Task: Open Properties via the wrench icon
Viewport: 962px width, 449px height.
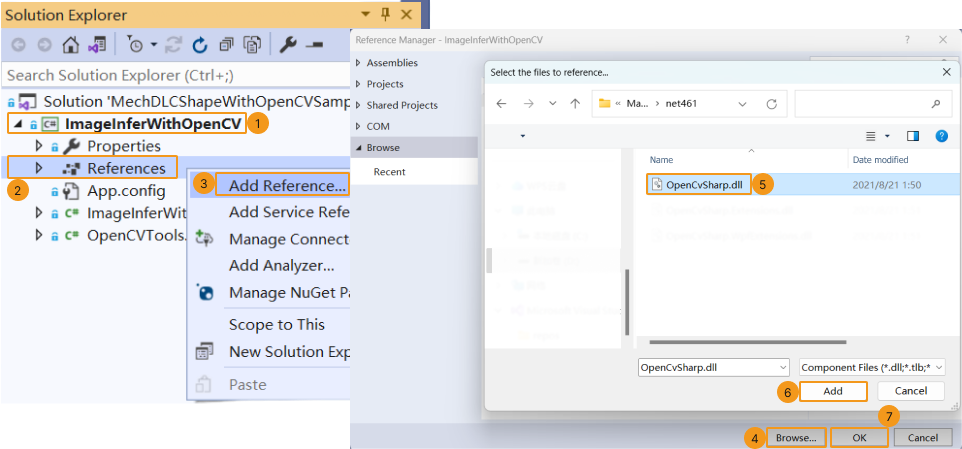Action: [x=288, y=45]
